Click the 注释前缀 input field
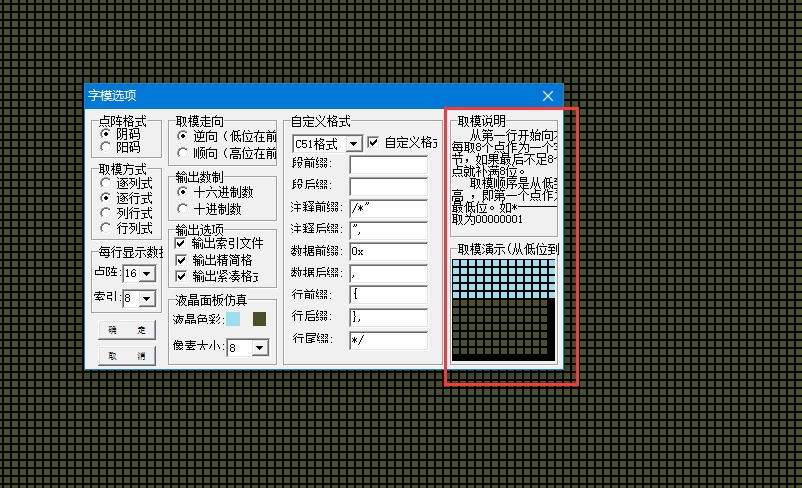802x488 pixels. click(389, 208)
